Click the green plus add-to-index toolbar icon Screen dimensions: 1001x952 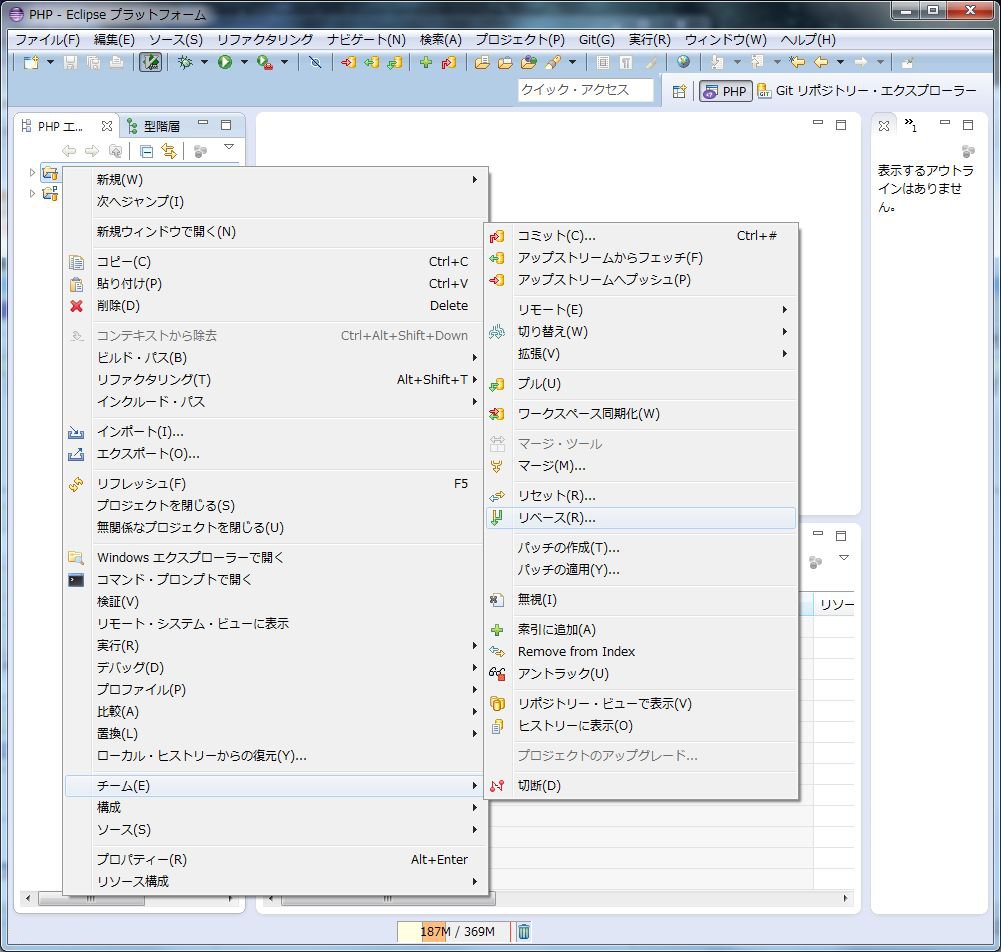pos(426,63)
